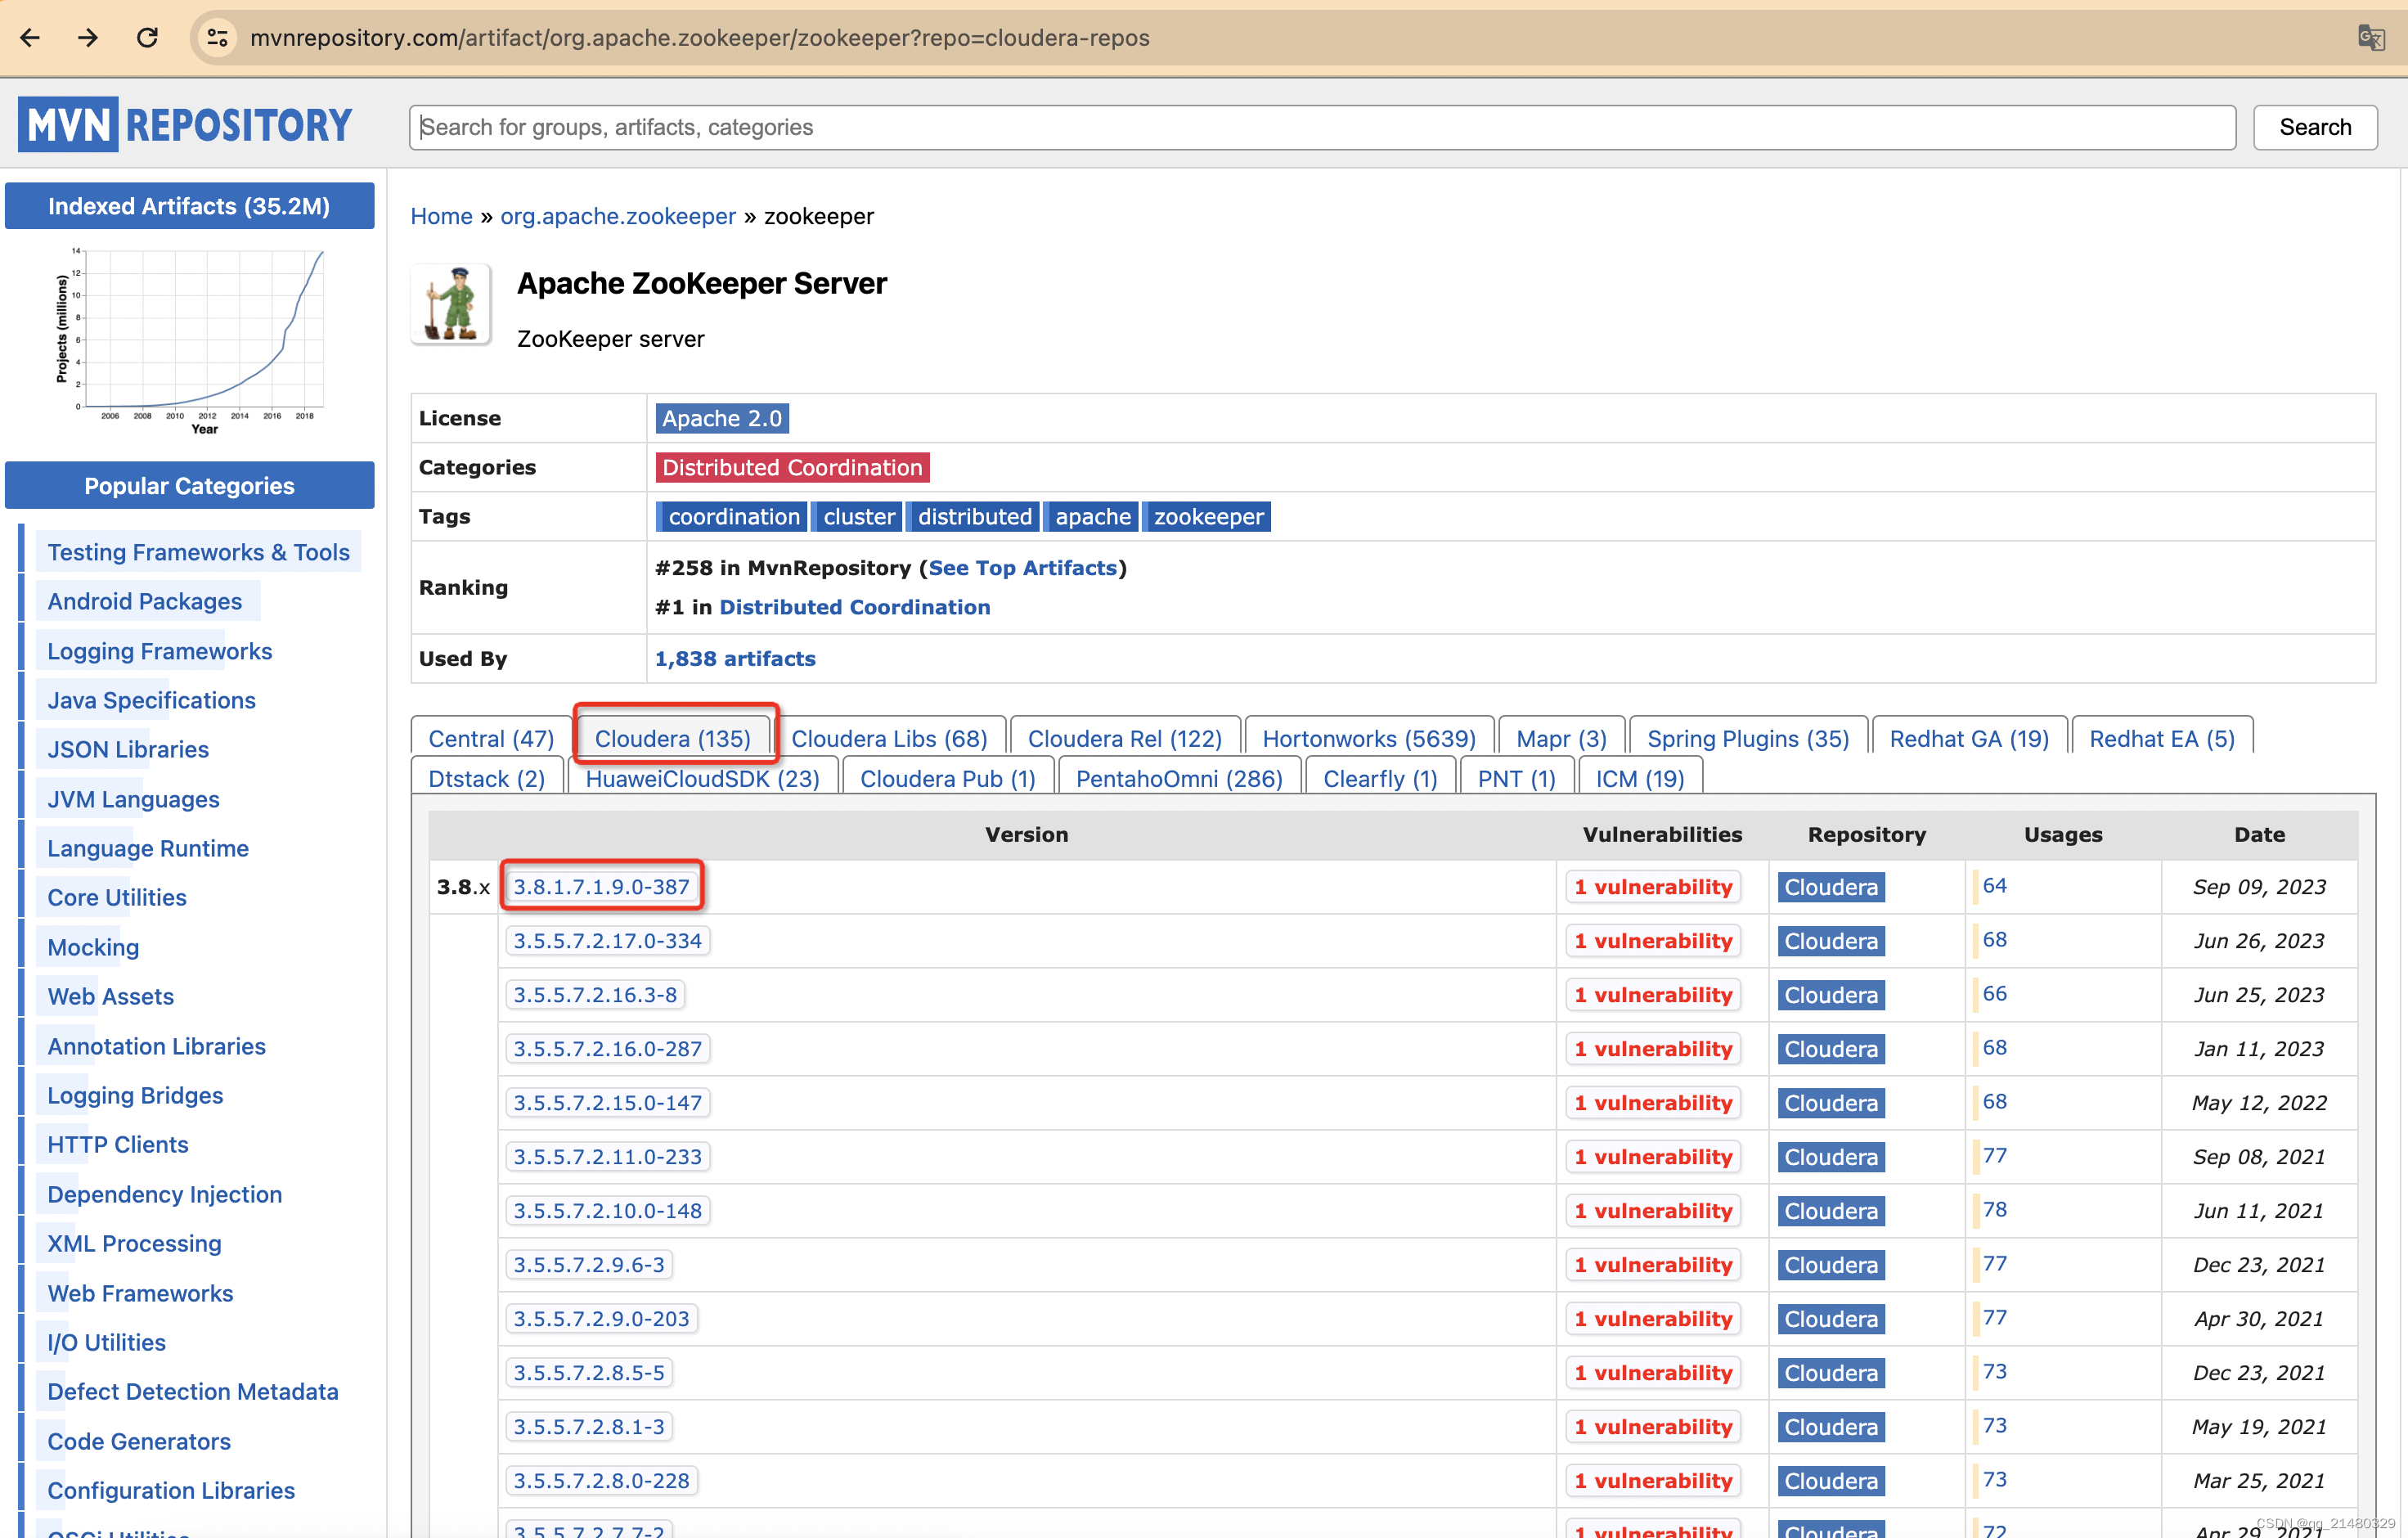Open usages count 64 for Sep 09, 2023

point(1994,885)
